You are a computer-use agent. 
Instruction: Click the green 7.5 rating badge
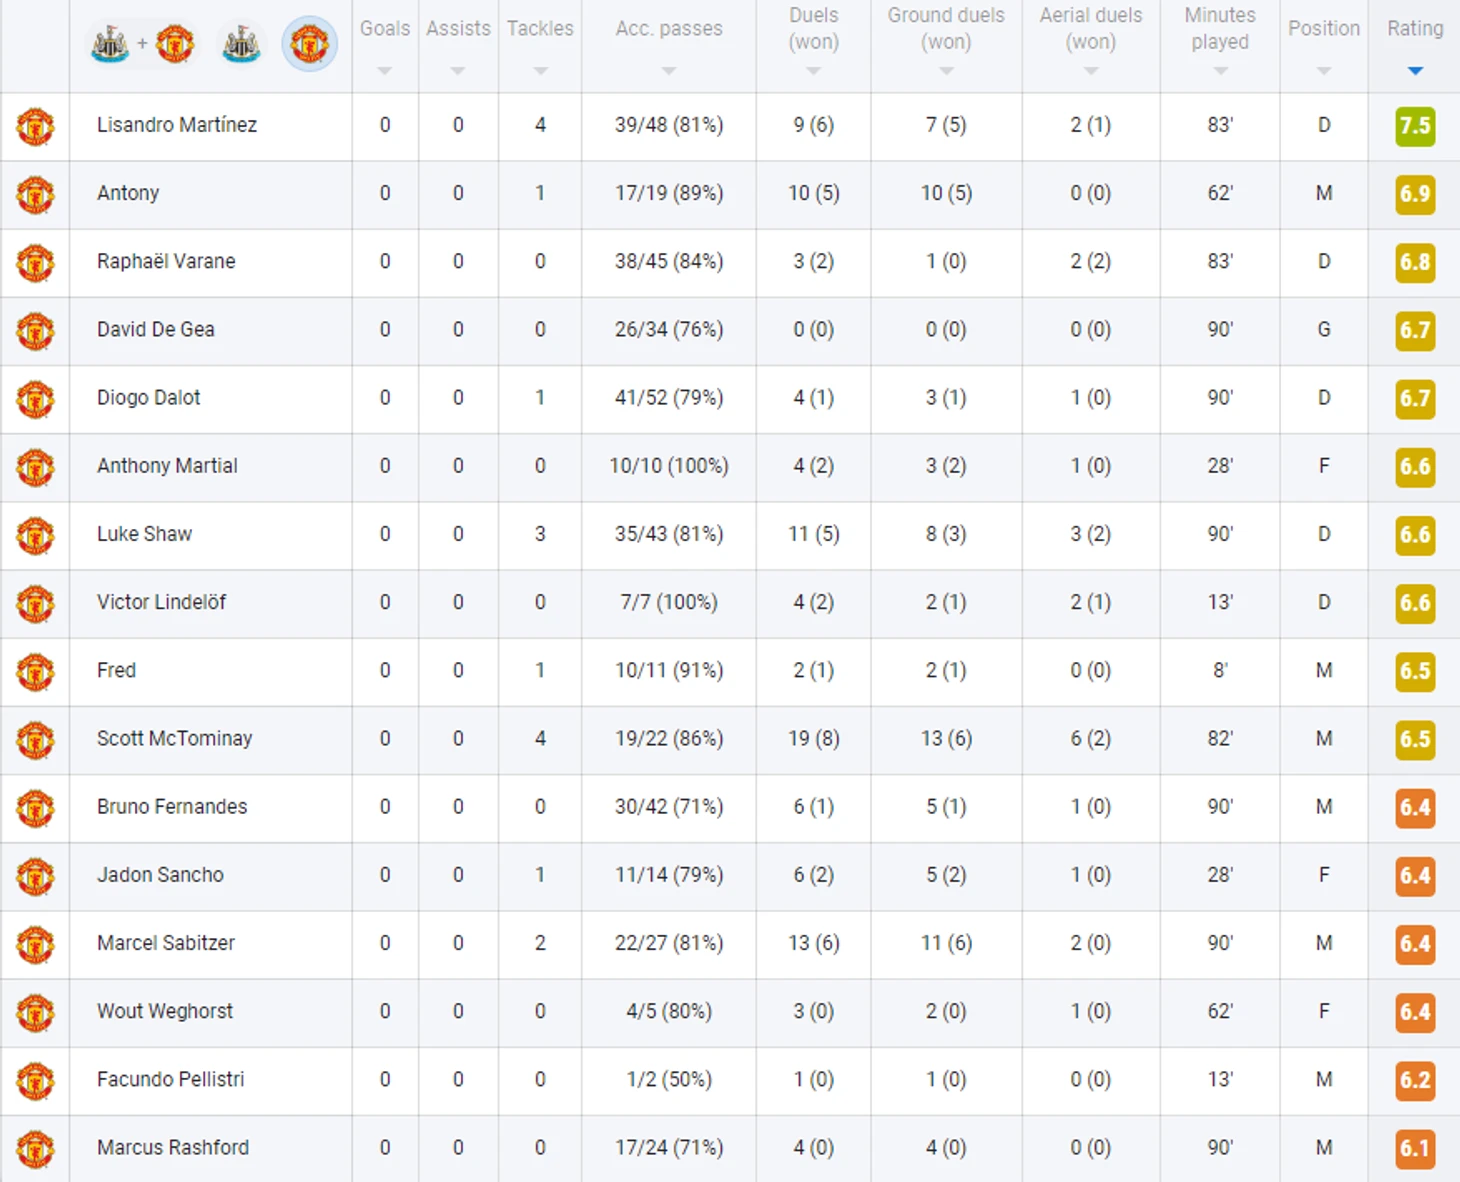[x=1415, y=126]
